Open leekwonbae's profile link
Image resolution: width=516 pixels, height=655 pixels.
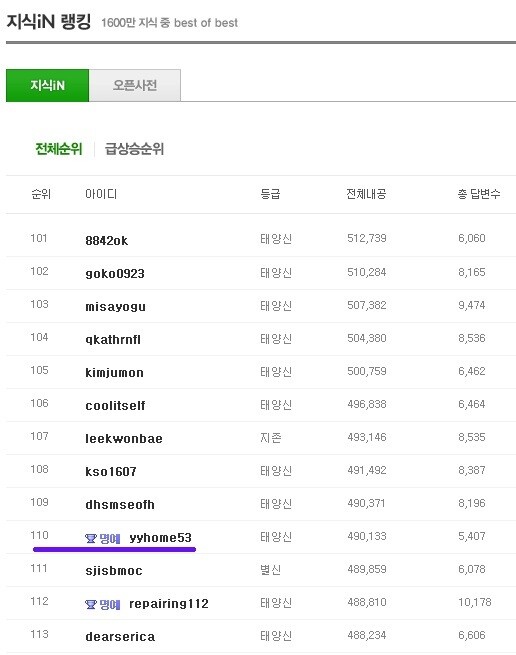tap(124, 439)
